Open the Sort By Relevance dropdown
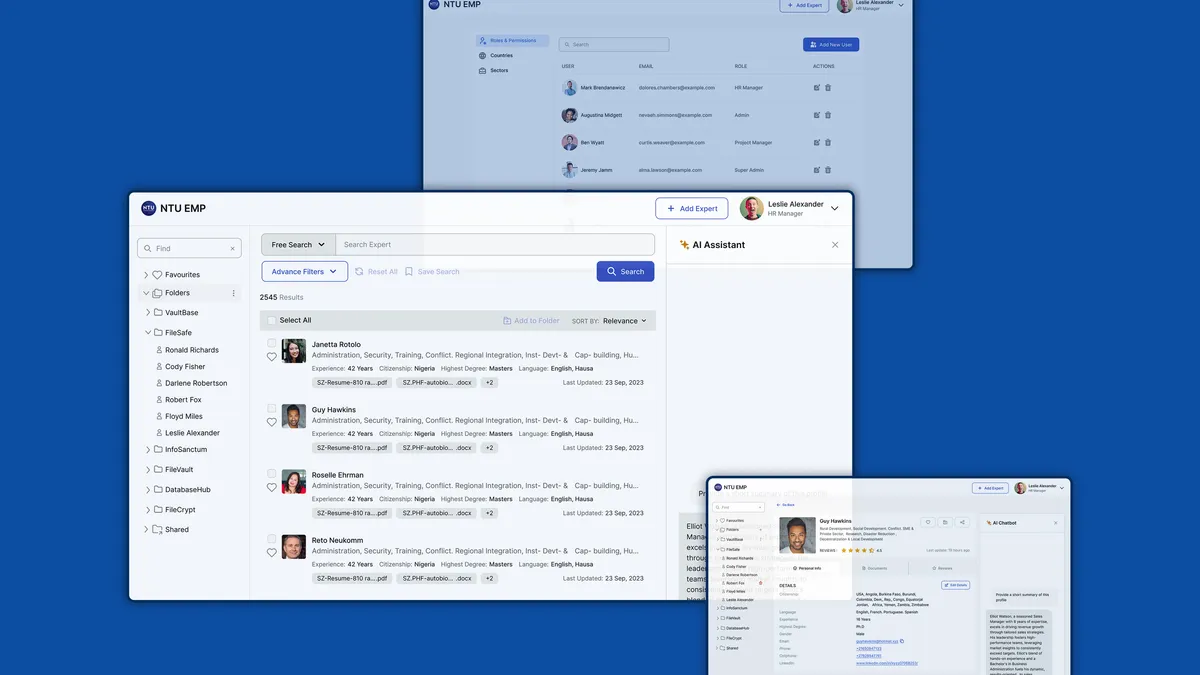1200x675 pixels. pos(625,321)
